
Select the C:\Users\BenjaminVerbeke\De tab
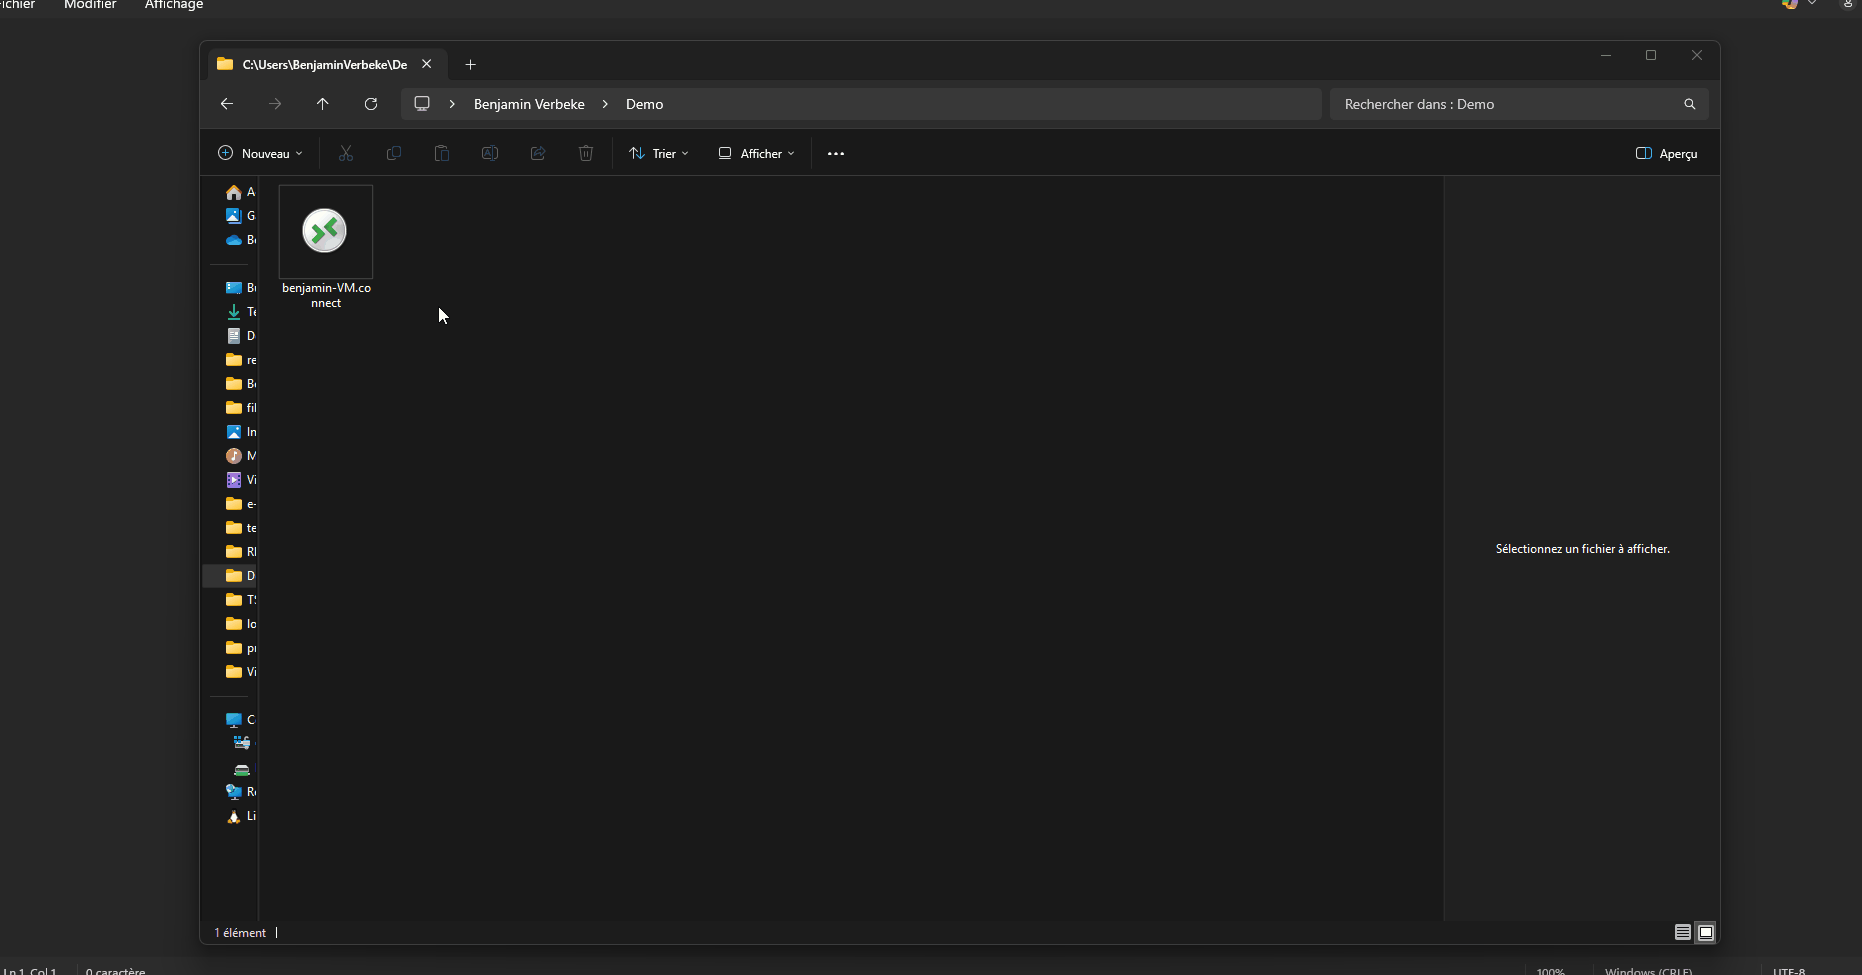click(x=325, y=64)
